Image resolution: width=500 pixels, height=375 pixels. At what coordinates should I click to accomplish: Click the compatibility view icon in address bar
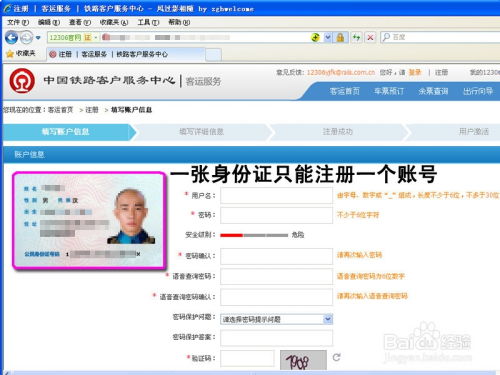(x=315, y=37)
